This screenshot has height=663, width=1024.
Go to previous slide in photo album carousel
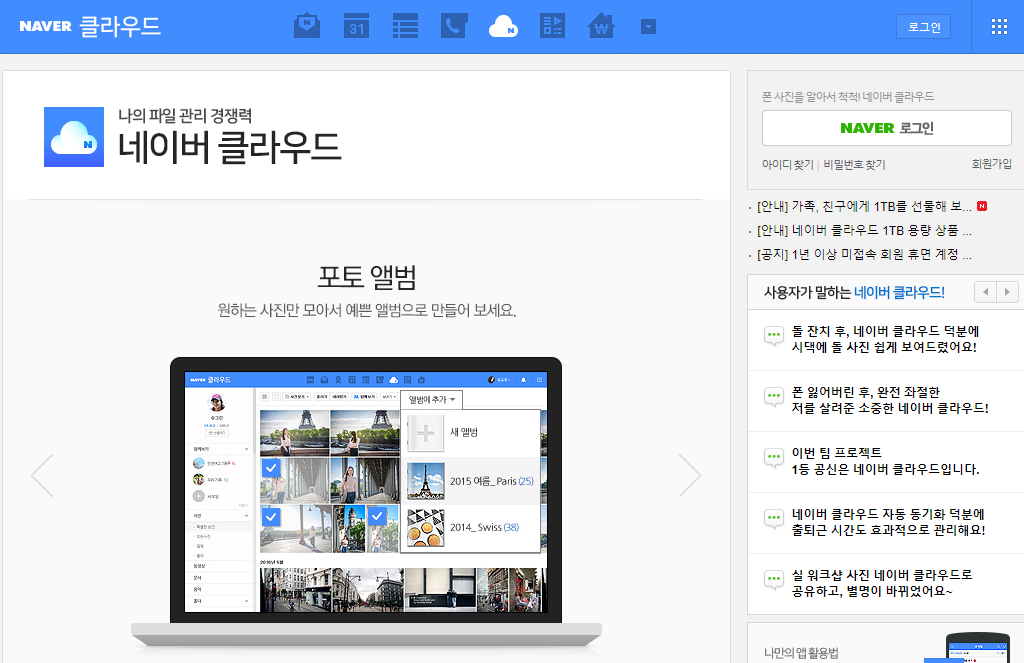[42, 476]
